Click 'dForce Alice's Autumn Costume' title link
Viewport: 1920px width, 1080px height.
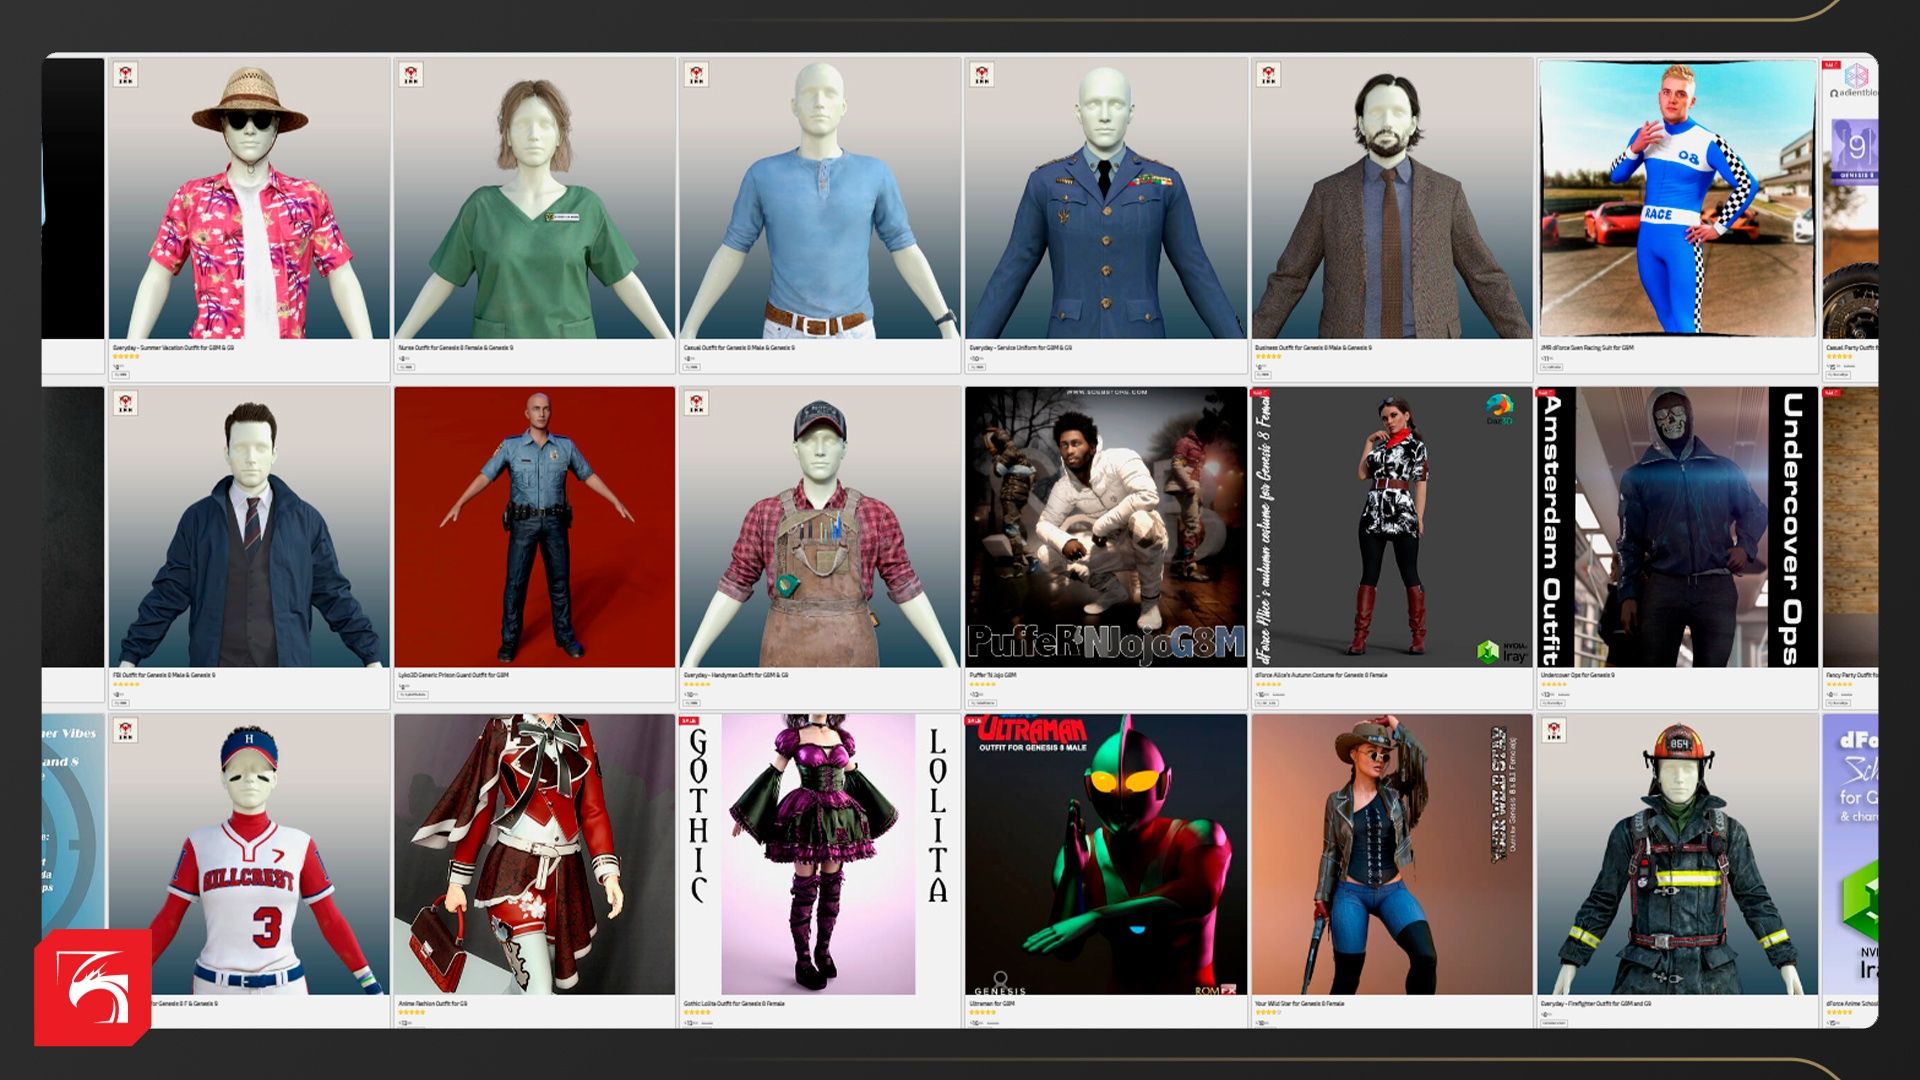point(1321,675)
